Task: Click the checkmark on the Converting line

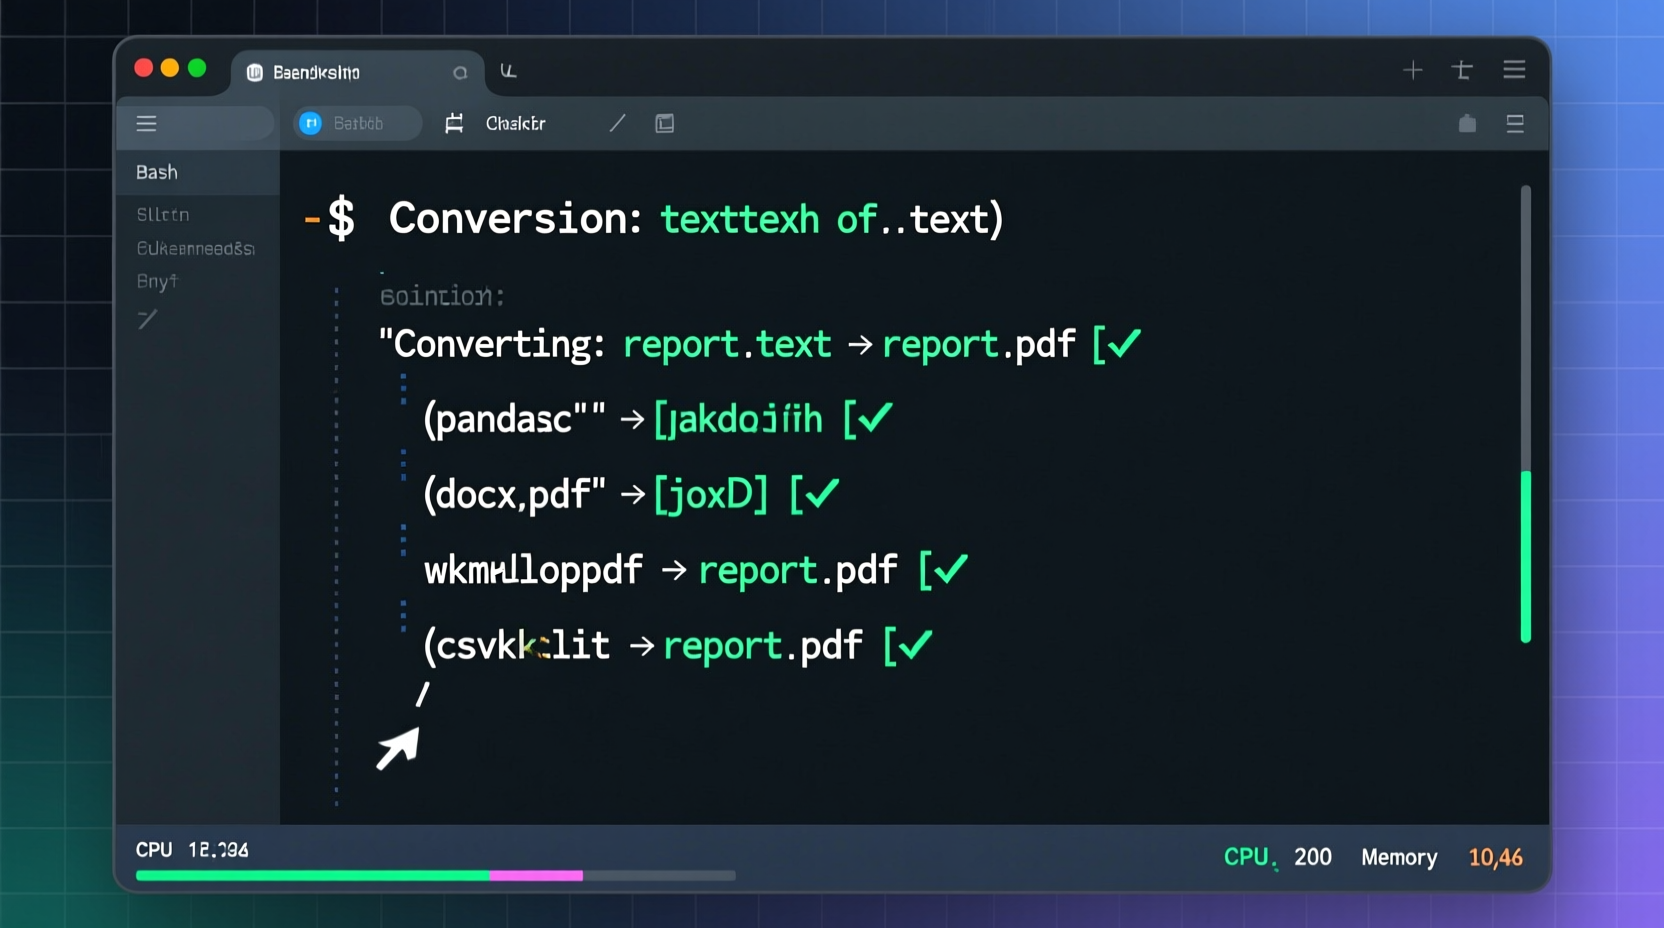Action: click(1124, 343)
